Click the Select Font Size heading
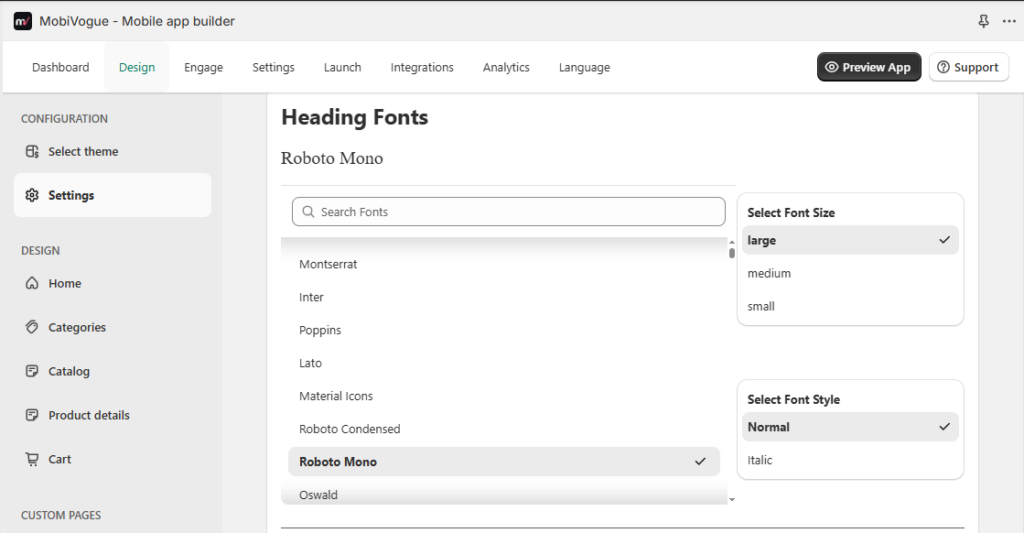The width and height of the screenshot is (1024, 533). (791, 213)
